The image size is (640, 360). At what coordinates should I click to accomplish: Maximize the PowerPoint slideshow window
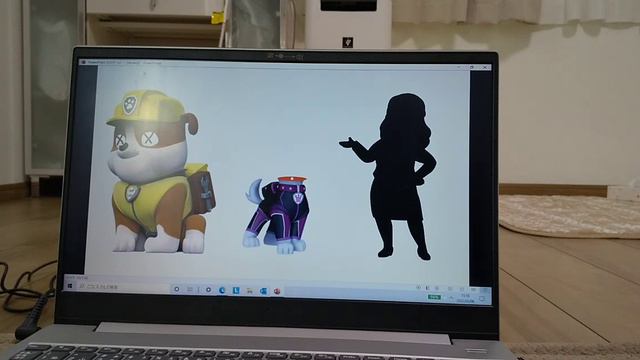coord(471,67)
